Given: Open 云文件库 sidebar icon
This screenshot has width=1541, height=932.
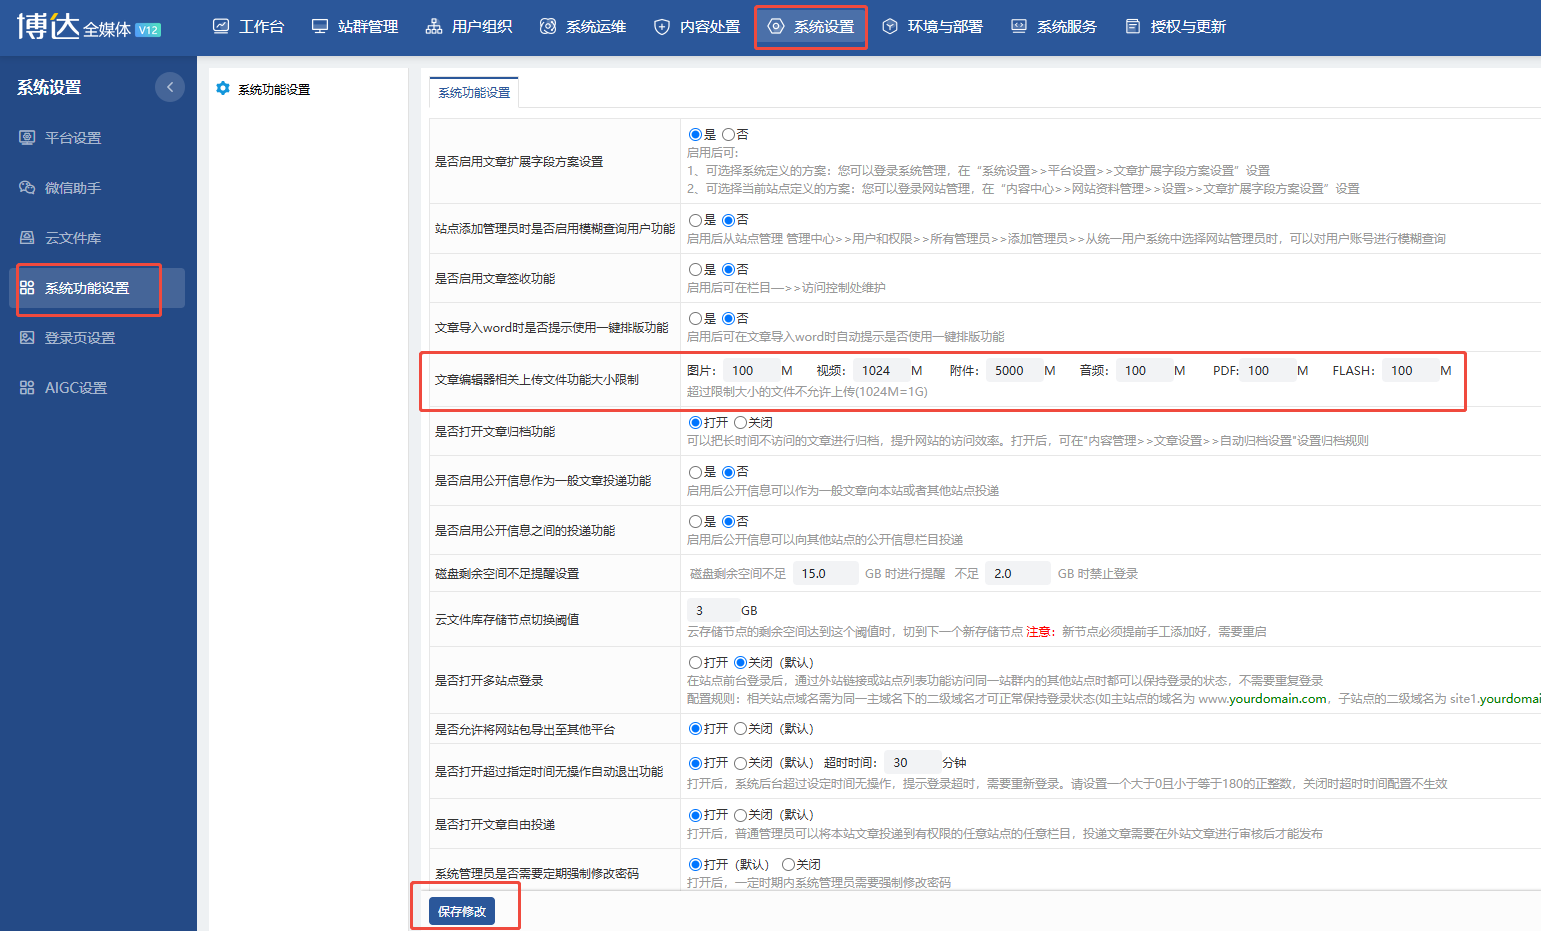Looking at the screenshot, I should tap(27, 237).
